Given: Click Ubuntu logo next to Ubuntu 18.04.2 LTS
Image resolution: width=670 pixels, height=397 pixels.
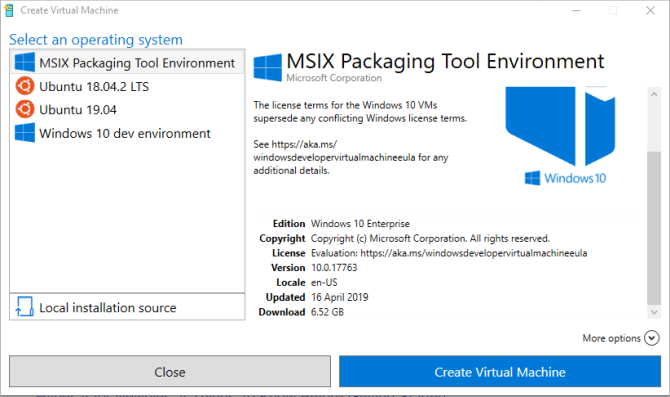Looking at the screenshot, I should coord(25,86).
